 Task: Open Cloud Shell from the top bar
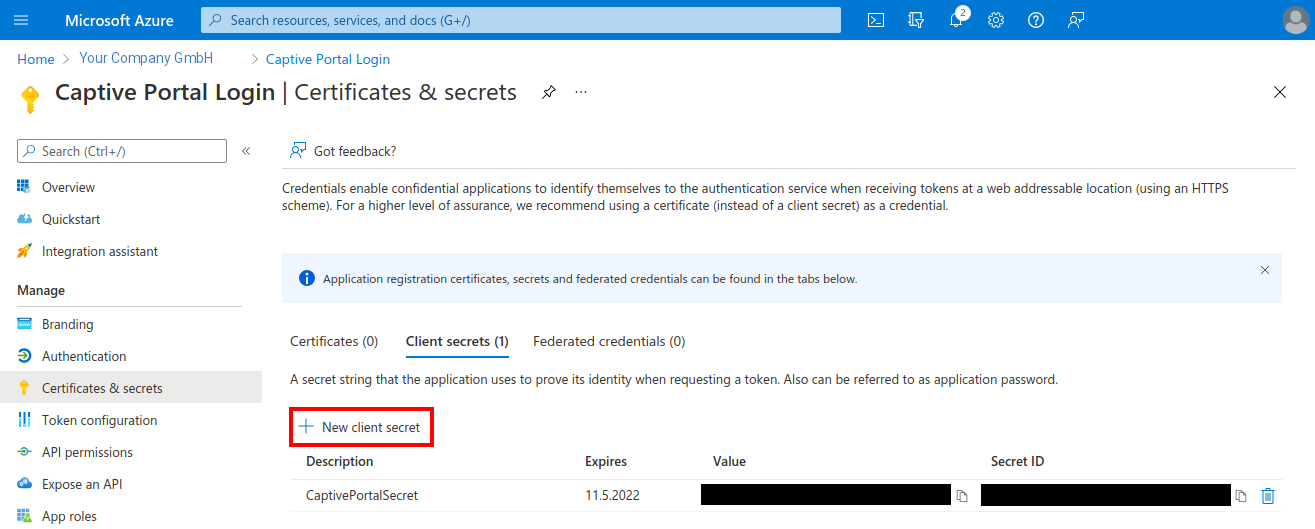(876, 20)
